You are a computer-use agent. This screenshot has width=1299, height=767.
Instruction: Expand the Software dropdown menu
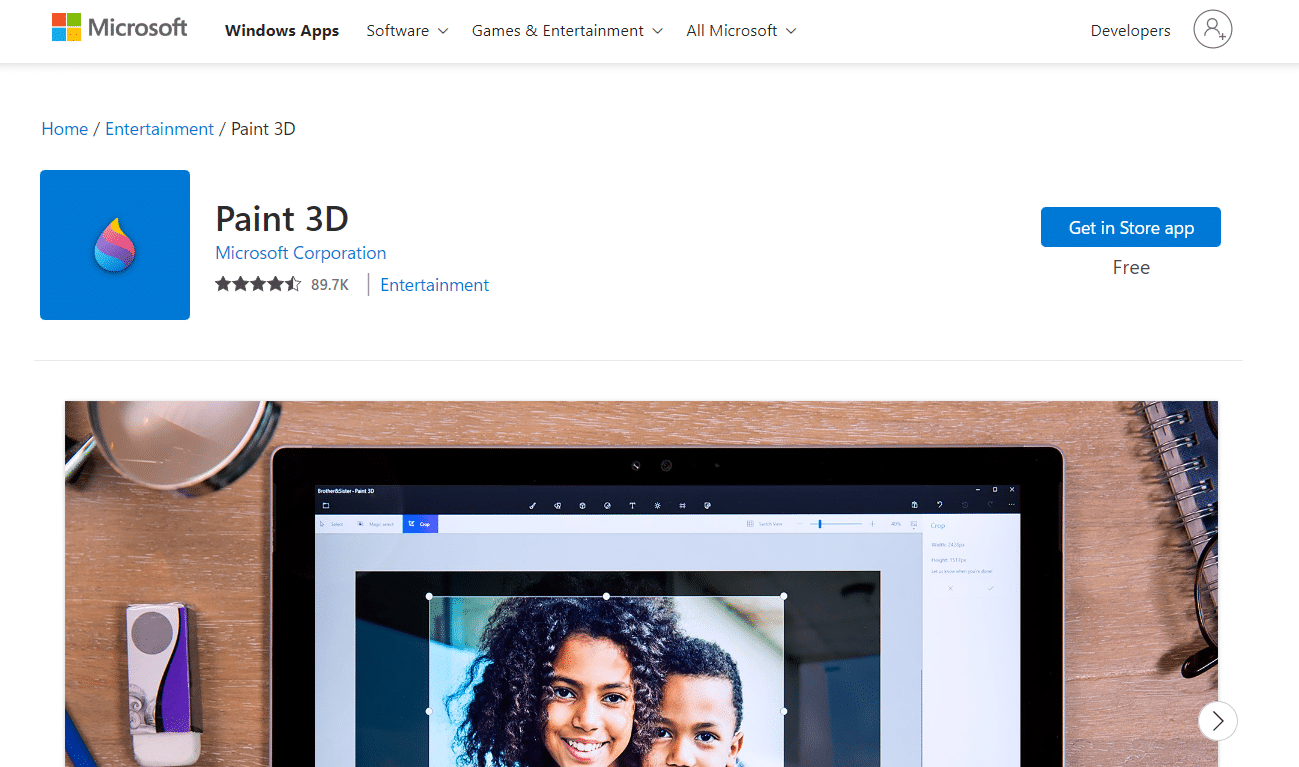pos(407,31)
